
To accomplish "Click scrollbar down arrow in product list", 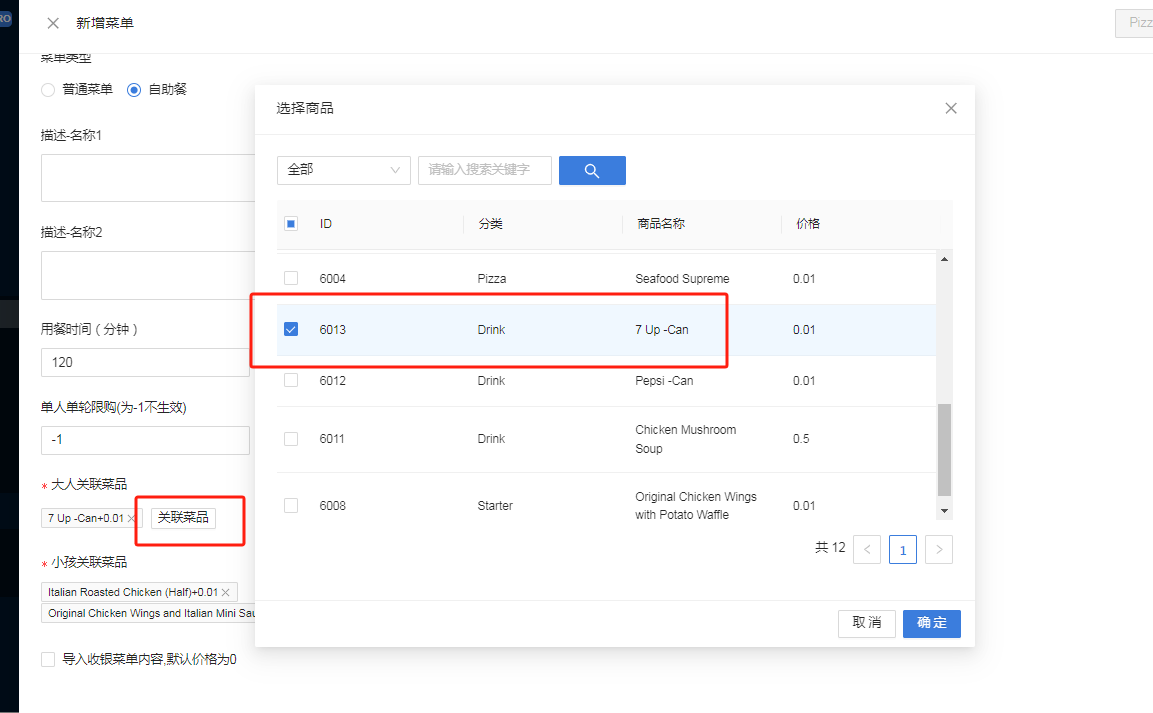I will 944,511.
